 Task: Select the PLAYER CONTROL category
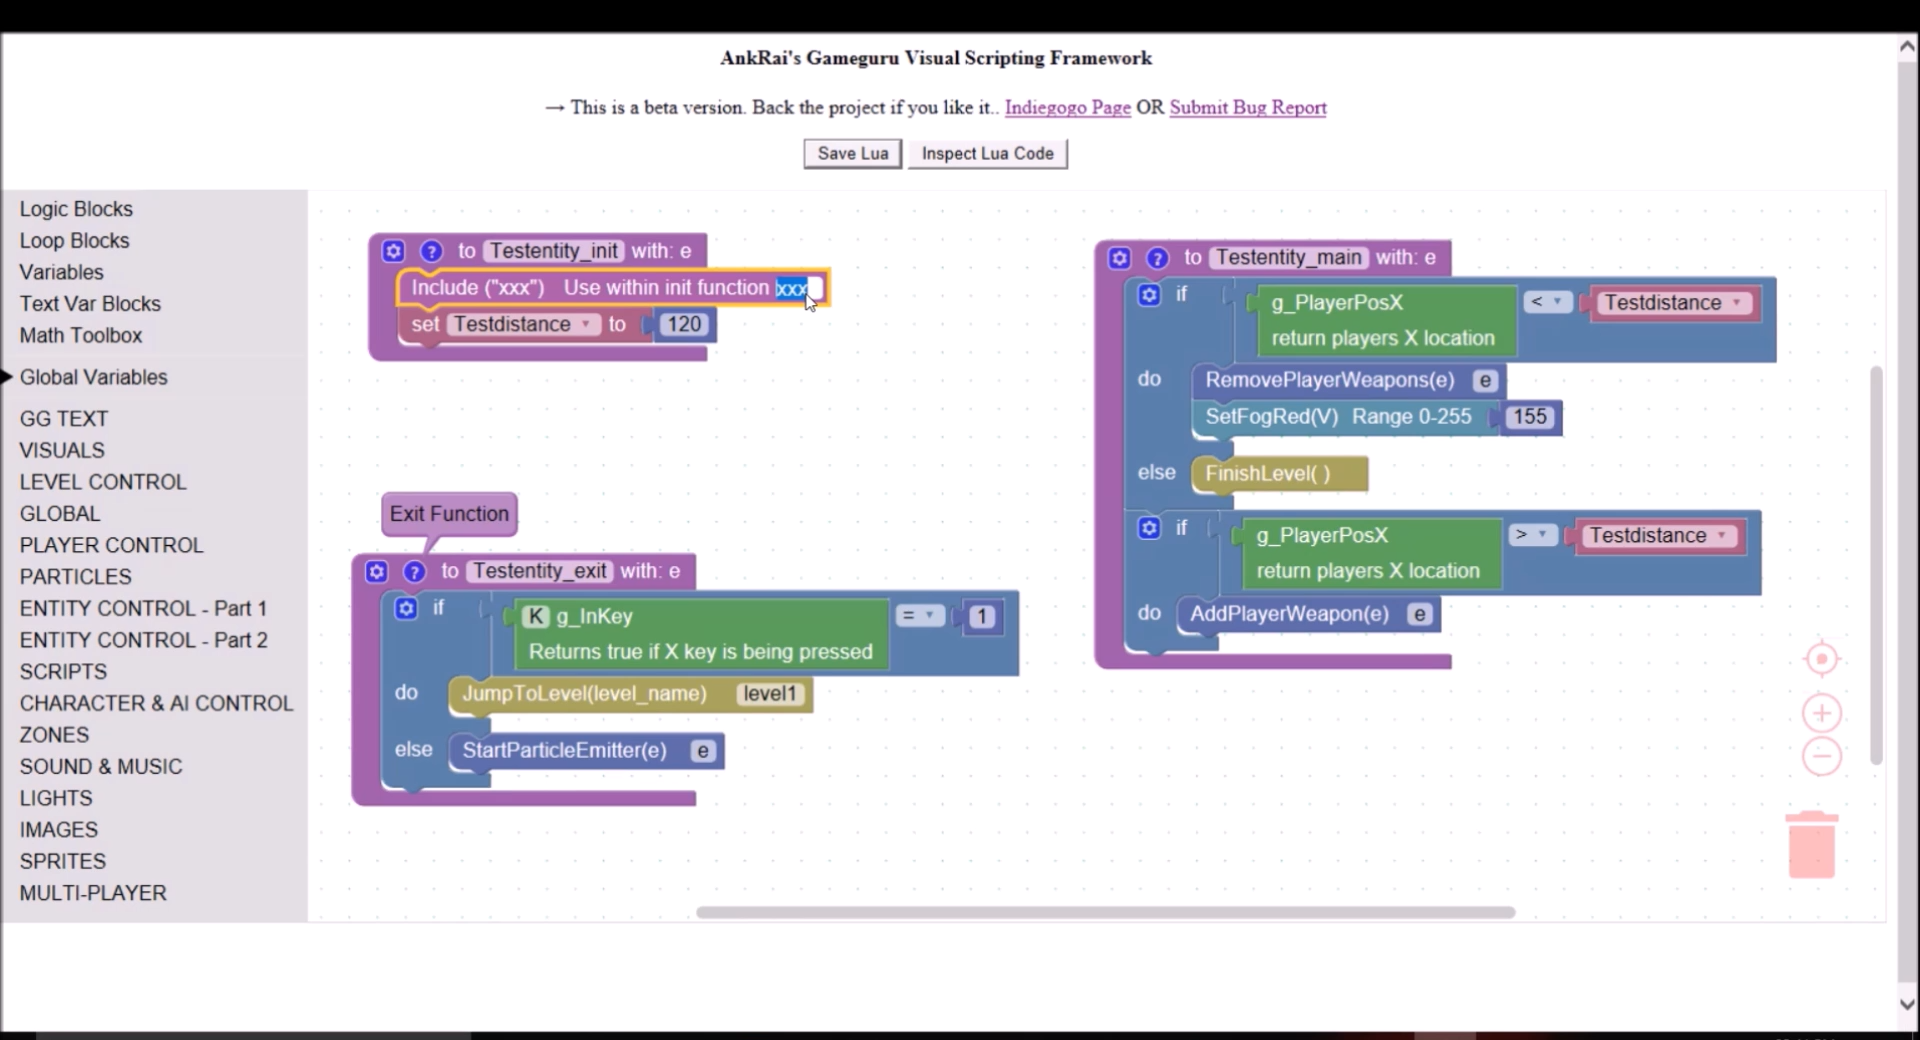pyautogui.click(x=111, y=545)
